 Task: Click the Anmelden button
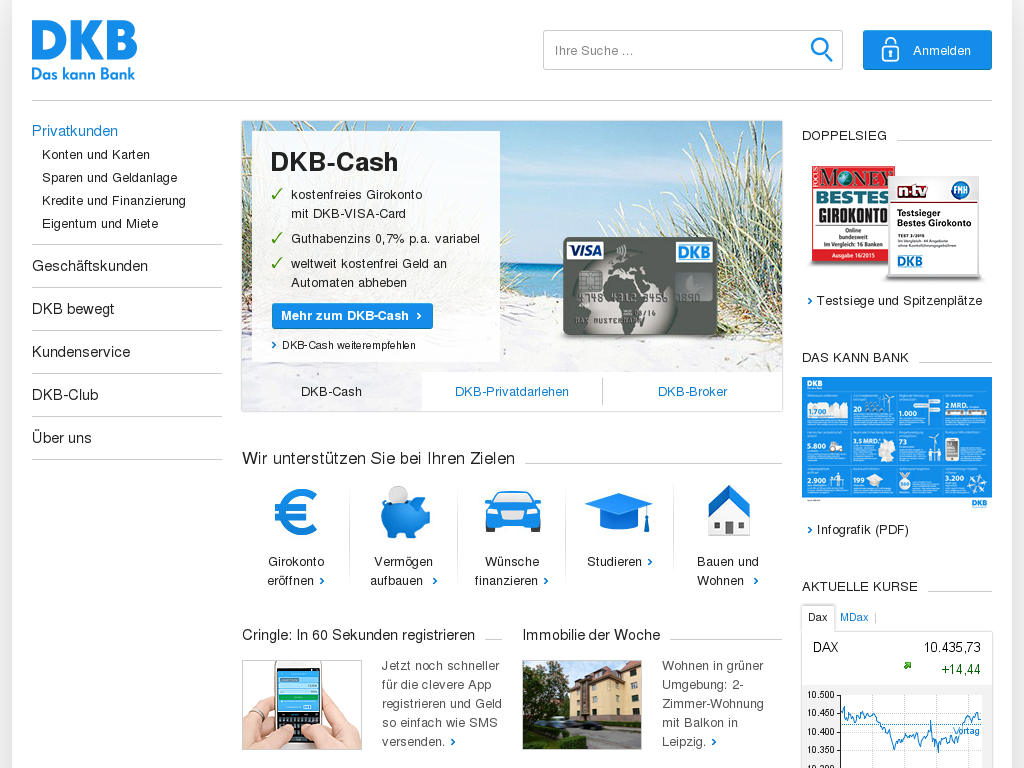pyautogui.click(x=927, y=50)
